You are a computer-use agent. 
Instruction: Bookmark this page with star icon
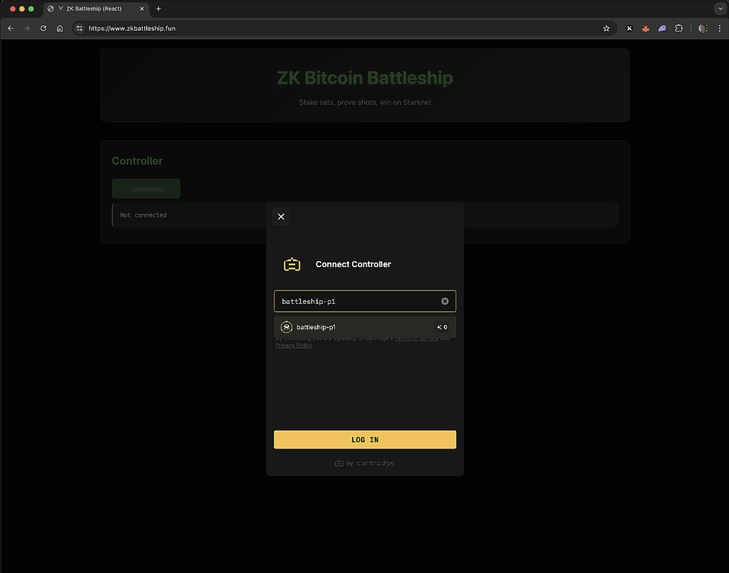(x=606, y=28)
